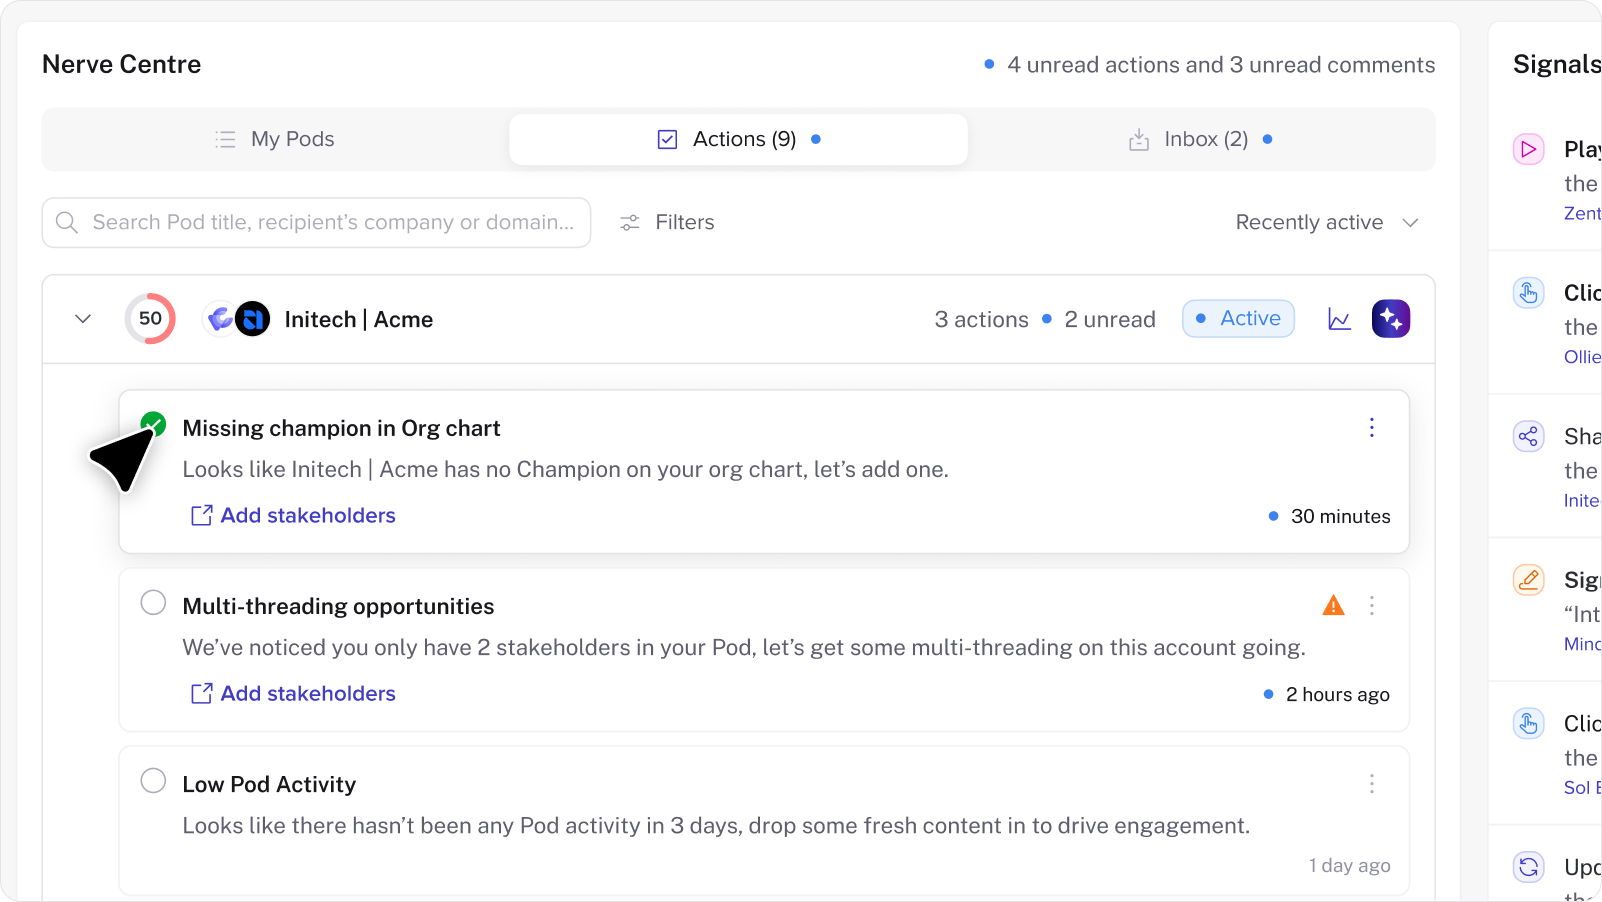Open more options for Missing champion action
Viewport: 1602px width, 902px height.
1371,428
